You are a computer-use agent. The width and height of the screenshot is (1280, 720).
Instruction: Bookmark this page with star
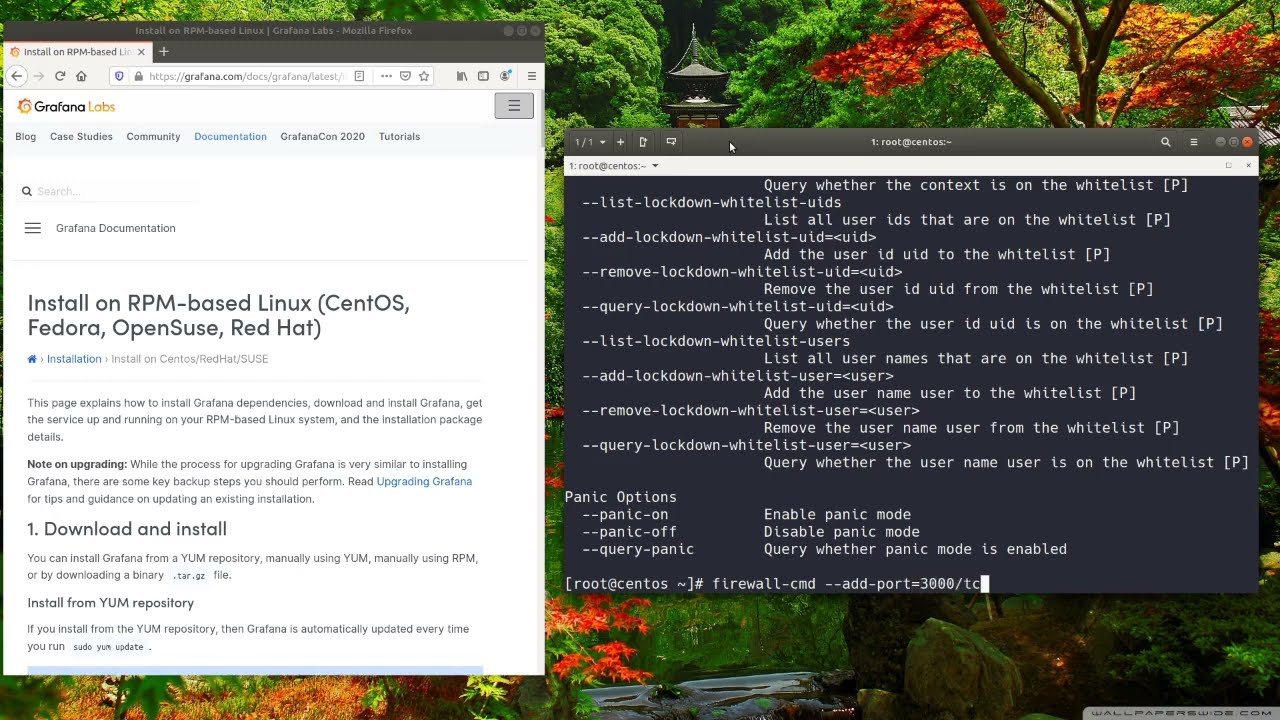click(x=424, y=76)
